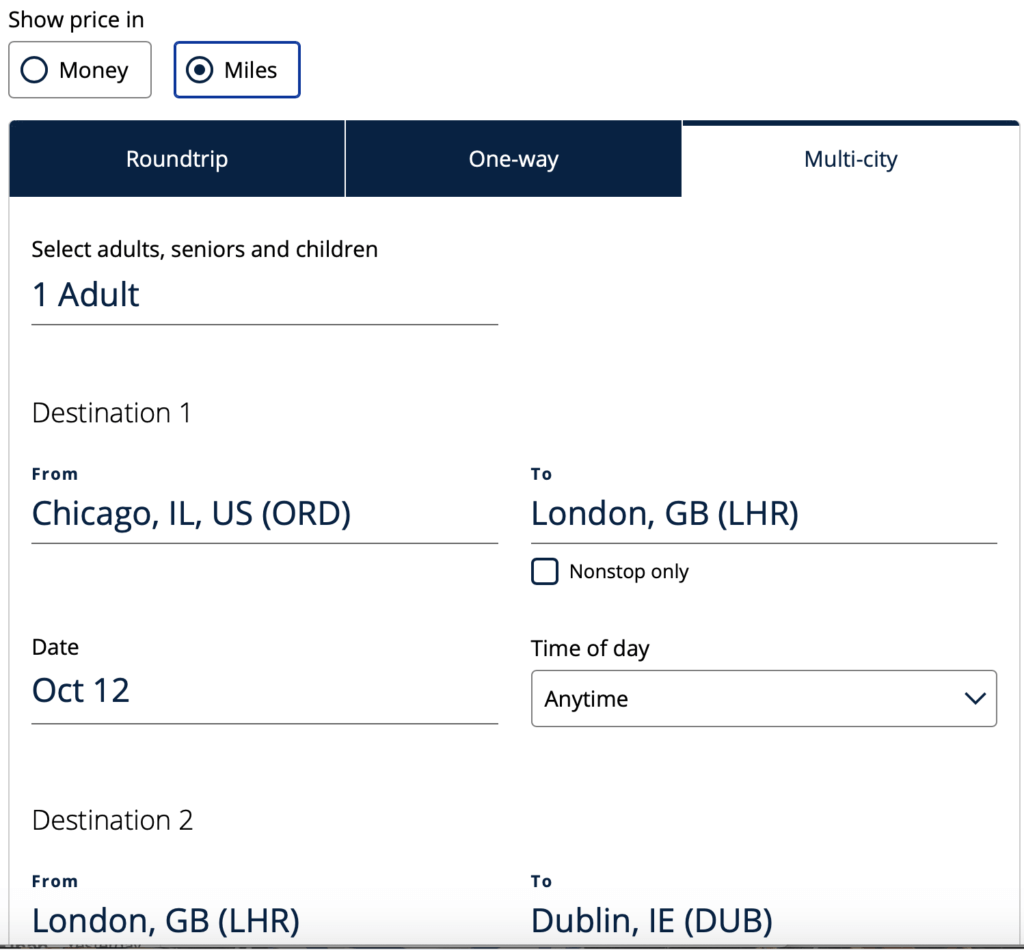Expand the Time of day dropdown
This screenshot has width=1024, height=950.
point(763,698)
